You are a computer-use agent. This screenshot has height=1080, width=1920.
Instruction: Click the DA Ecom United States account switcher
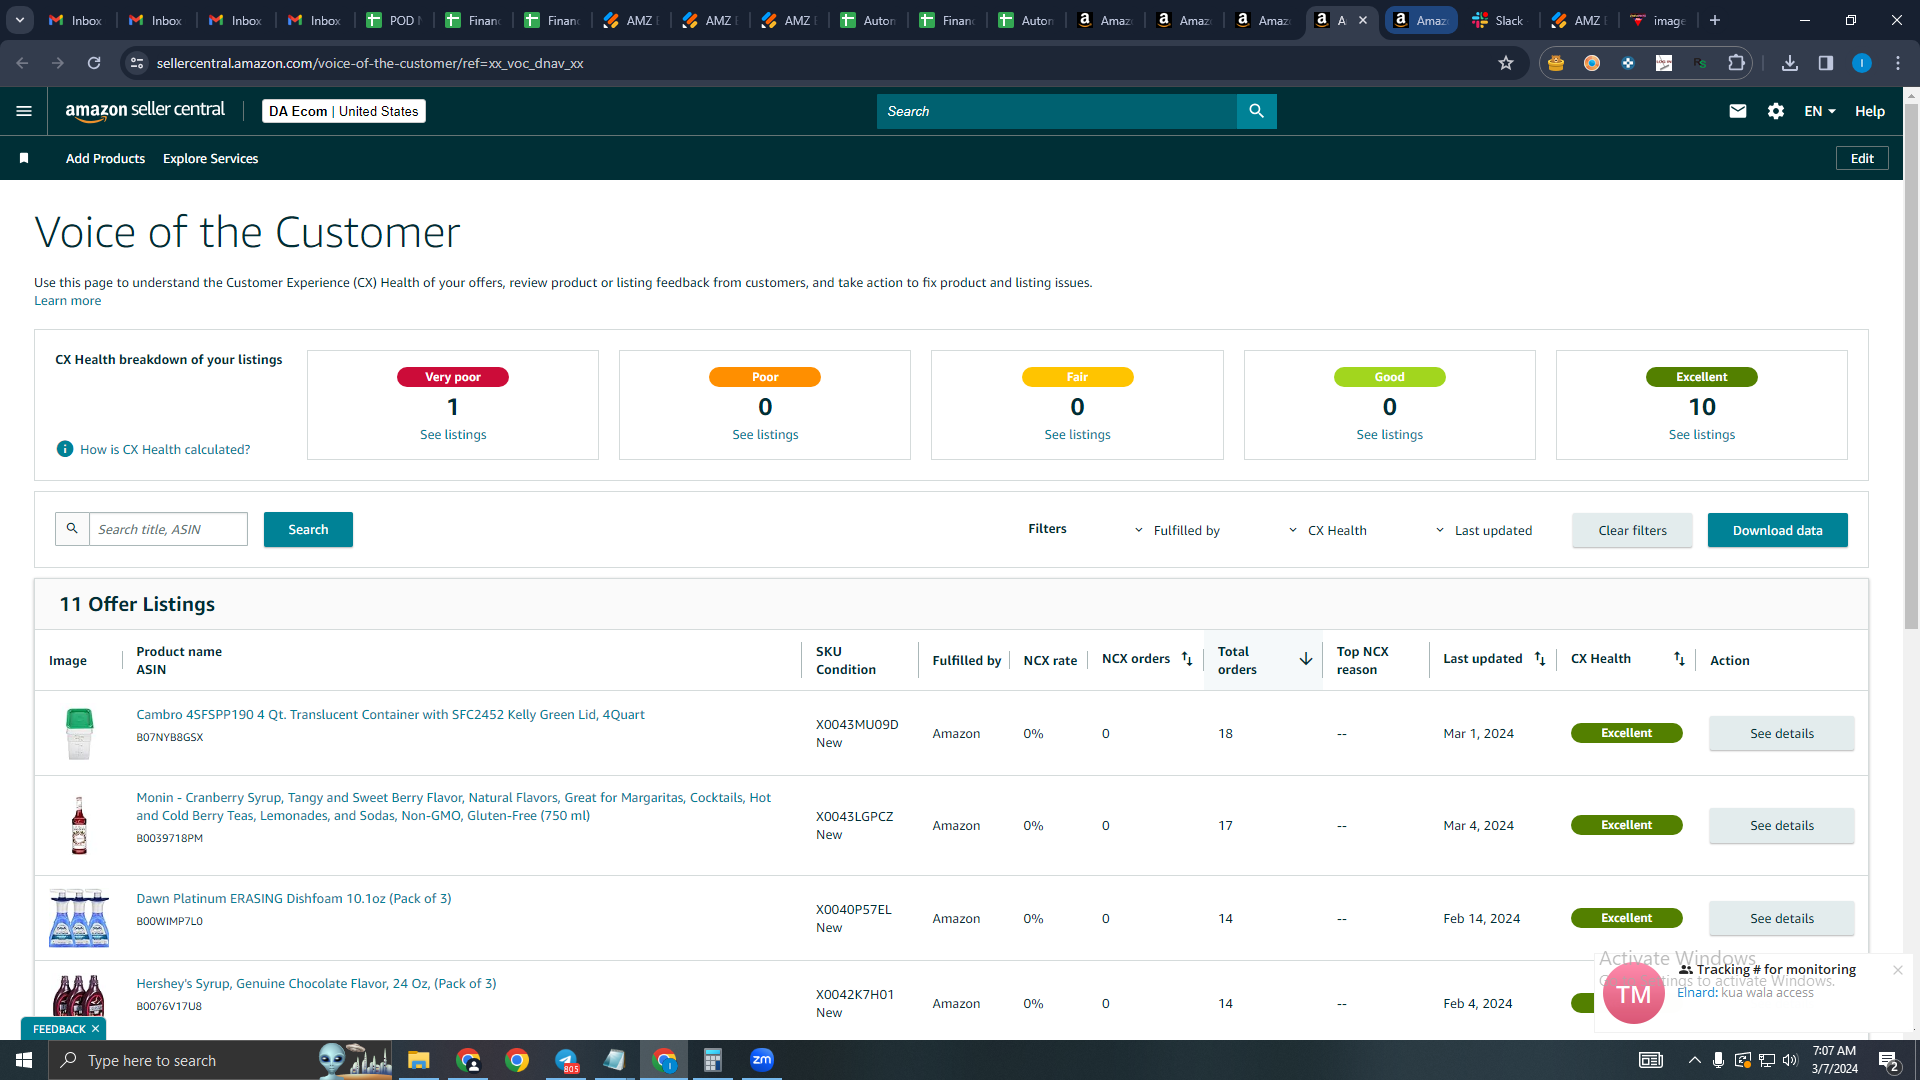(x=343, y=111)
